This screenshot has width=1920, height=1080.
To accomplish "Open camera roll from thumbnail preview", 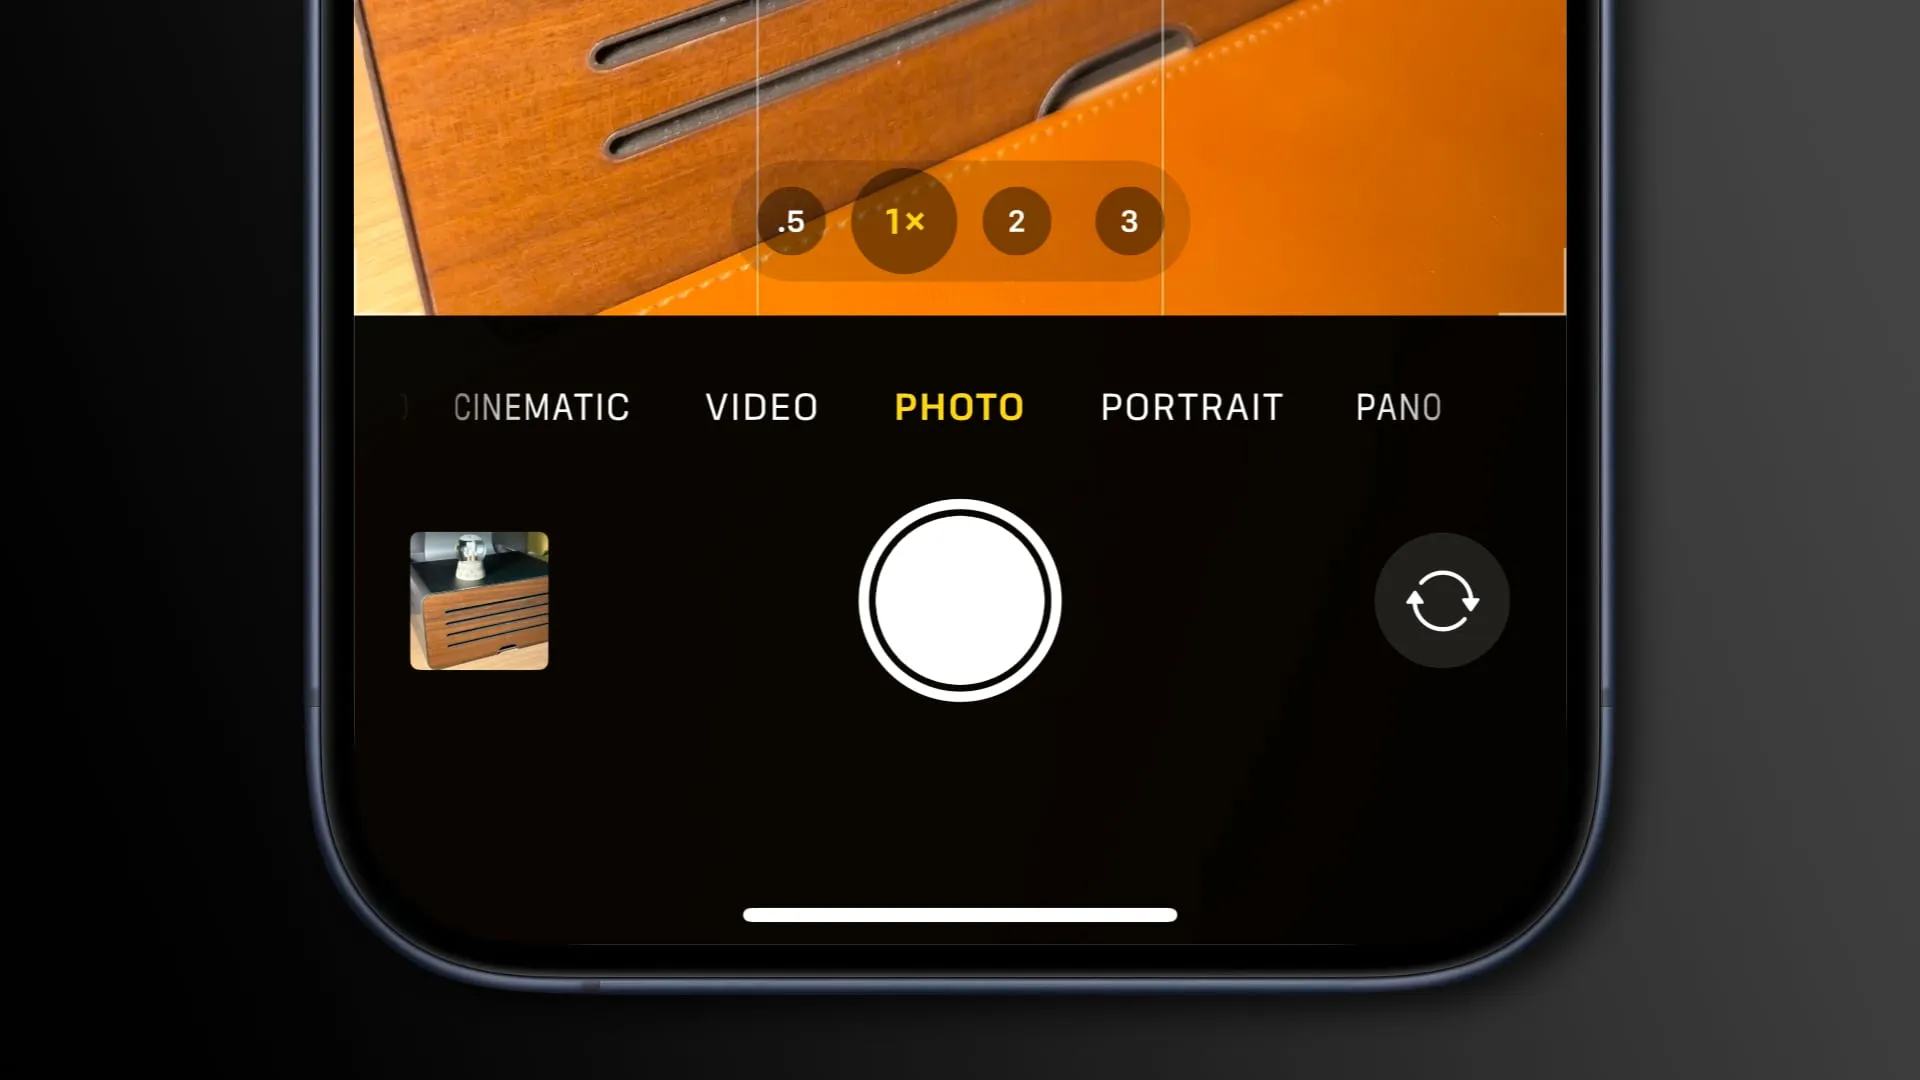I will (x=479, y=599).
